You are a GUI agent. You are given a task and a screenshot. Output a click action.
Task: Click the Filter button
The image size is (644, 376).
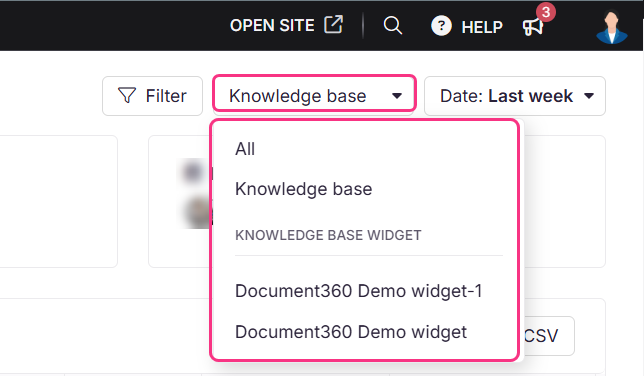coord(152,96)
